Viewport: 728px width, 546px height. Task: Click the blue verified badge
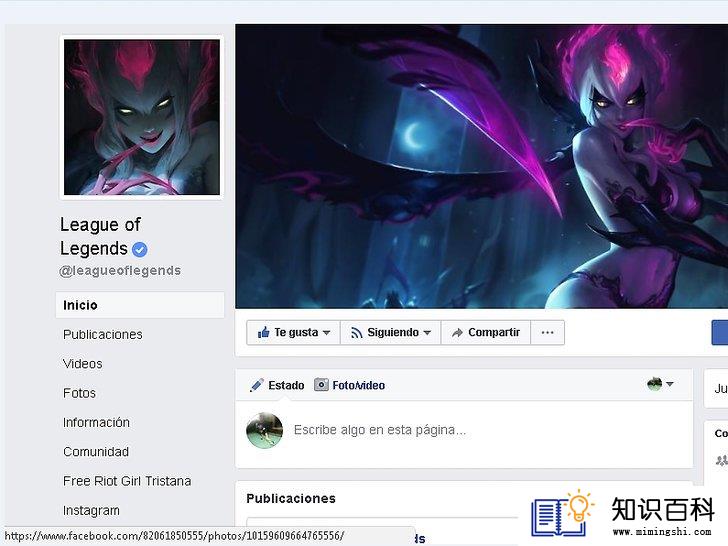click(x=140, y=250)
